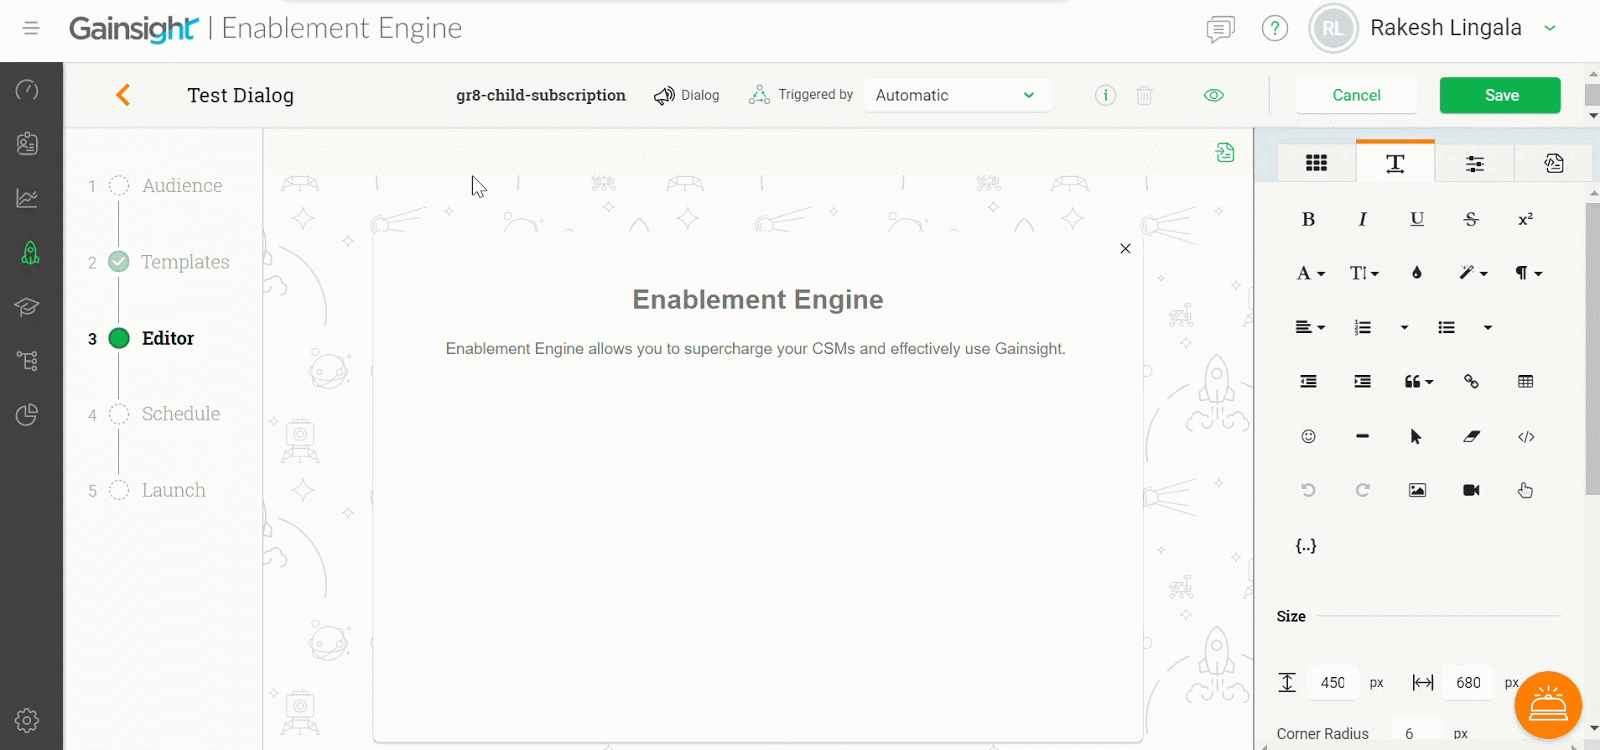1600x750 pixels.
Task: Clear formatting with the eraser
Action: tap(1471, 436)
